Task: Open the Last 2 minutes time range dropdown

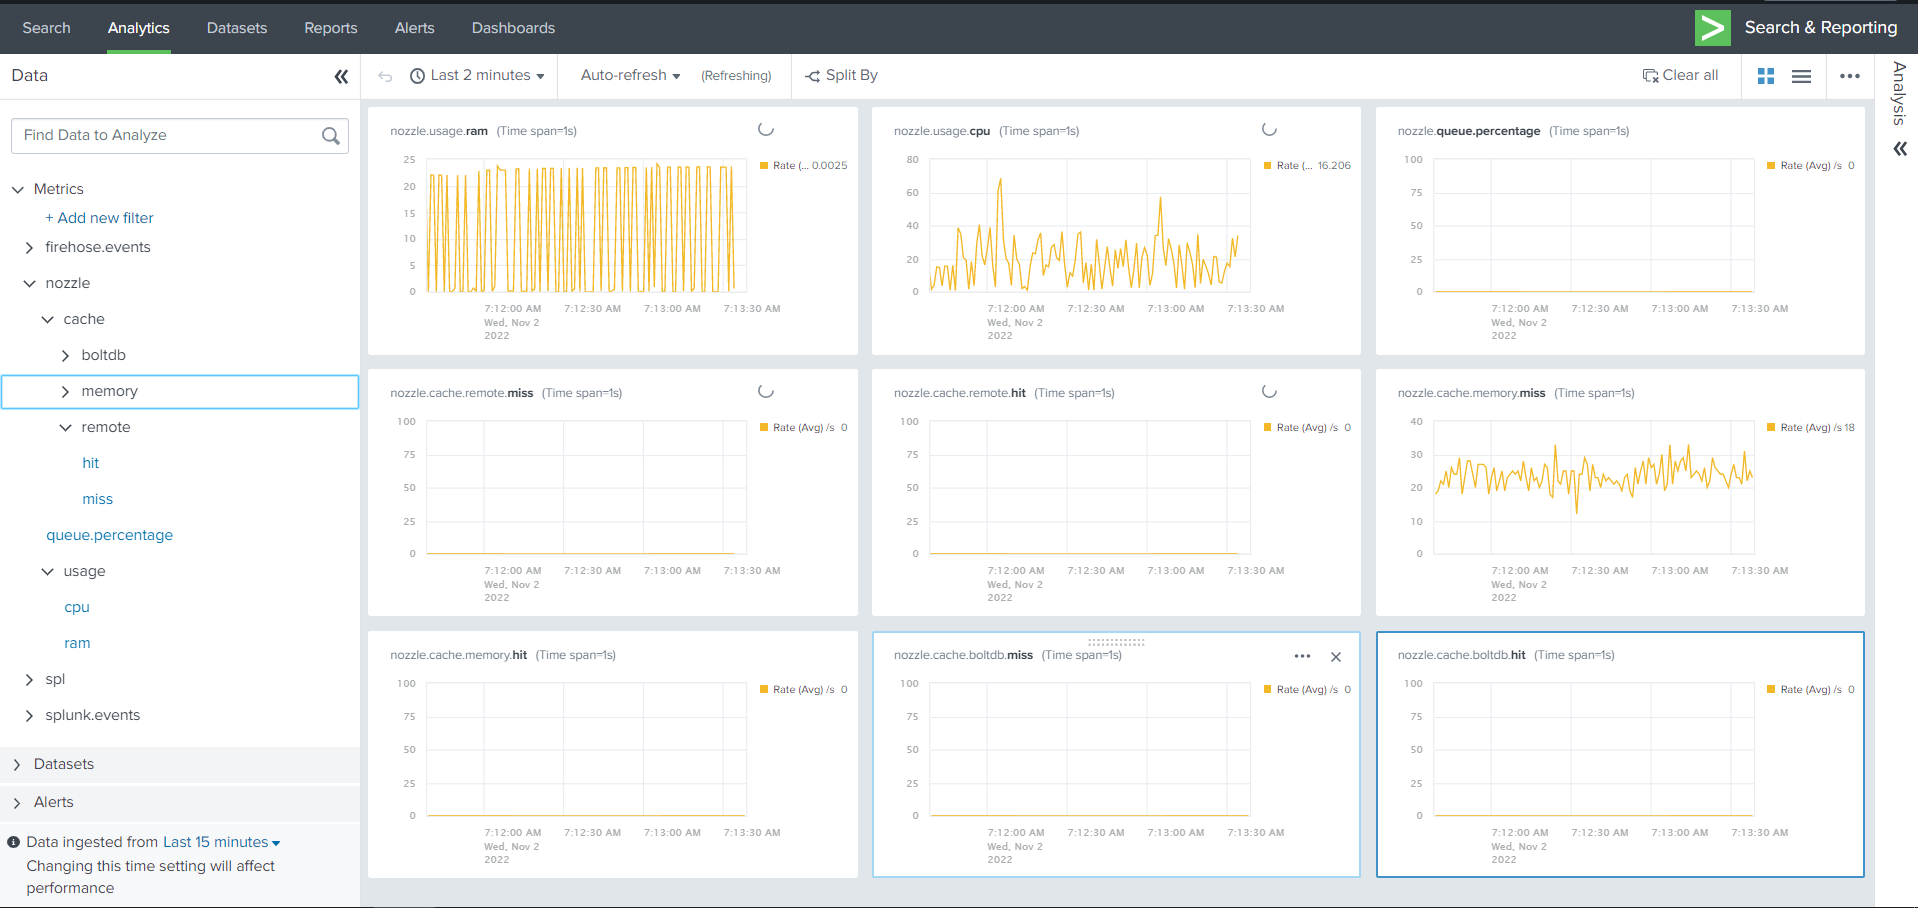Action: tap(478, 76)
